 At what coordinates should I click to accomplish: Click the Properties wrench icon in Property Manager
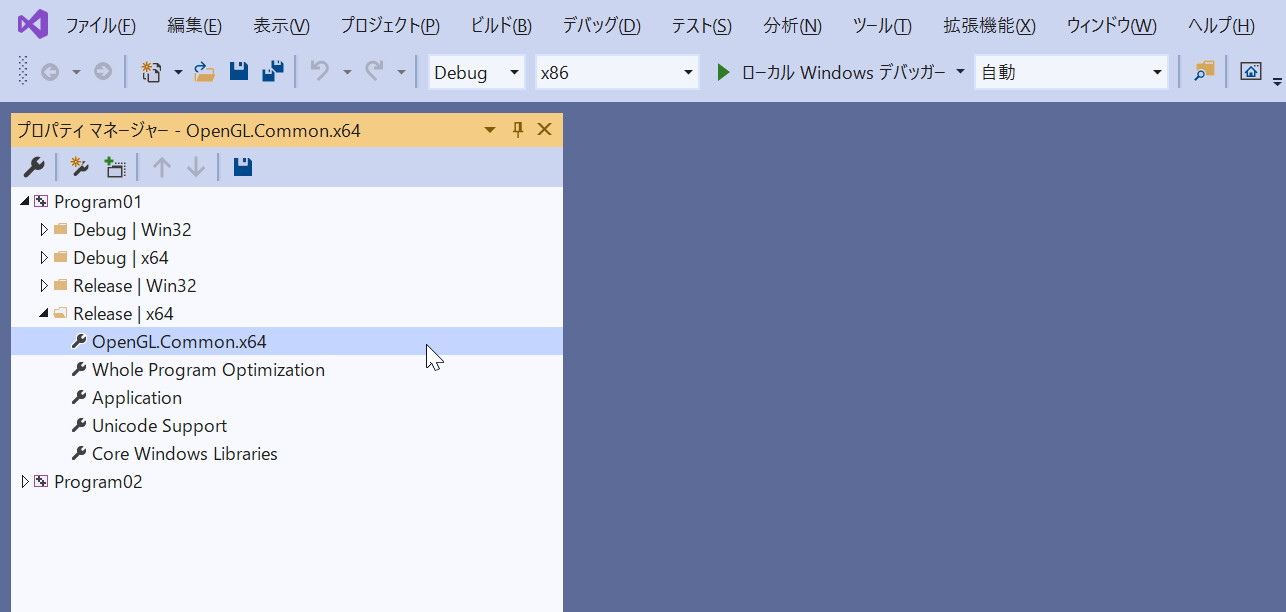tap(33, 167)
